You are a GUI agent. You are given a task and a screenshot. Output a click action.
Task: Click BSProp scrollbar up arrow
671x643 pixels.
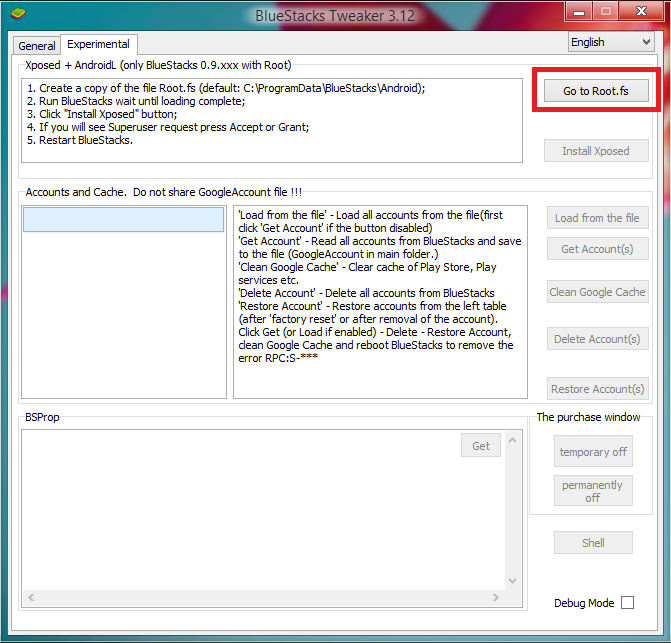click(x=513, y=440)
